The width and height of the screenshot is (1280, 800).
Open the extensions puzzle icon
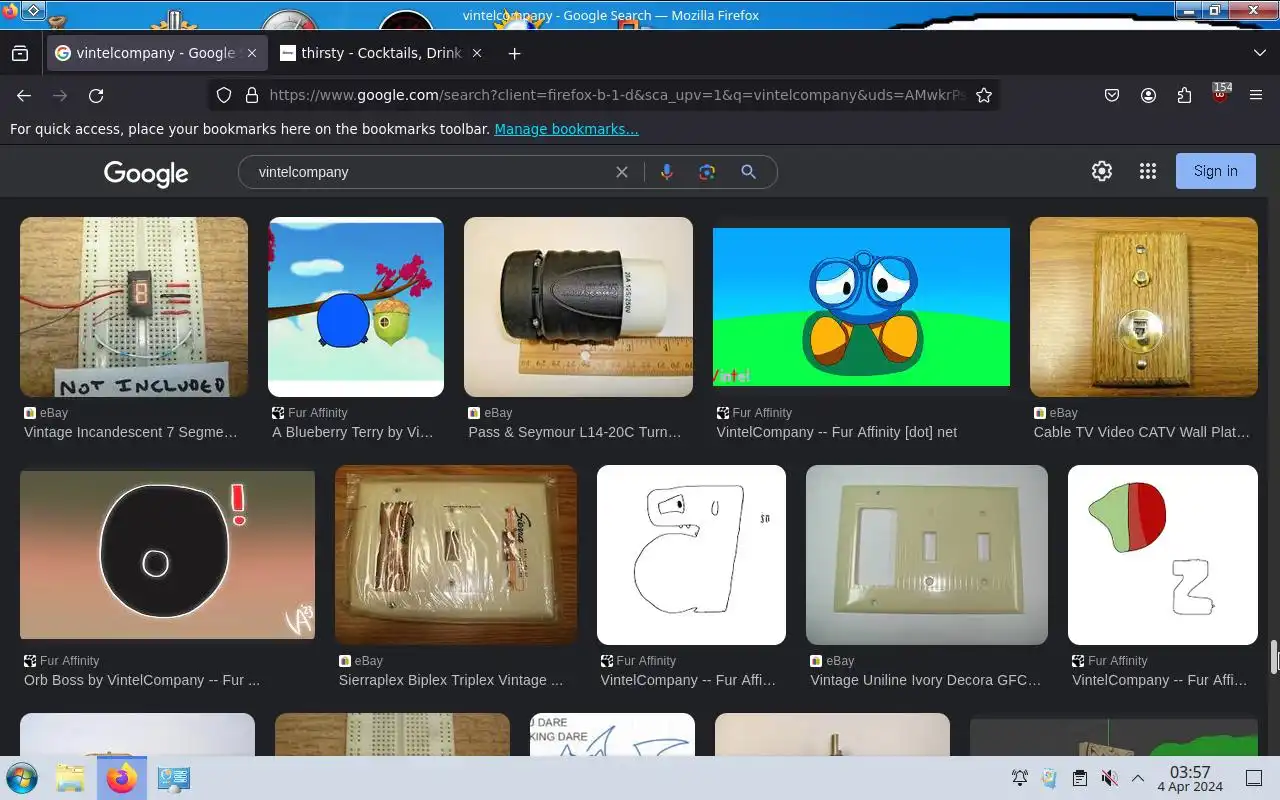[1184, 95]
